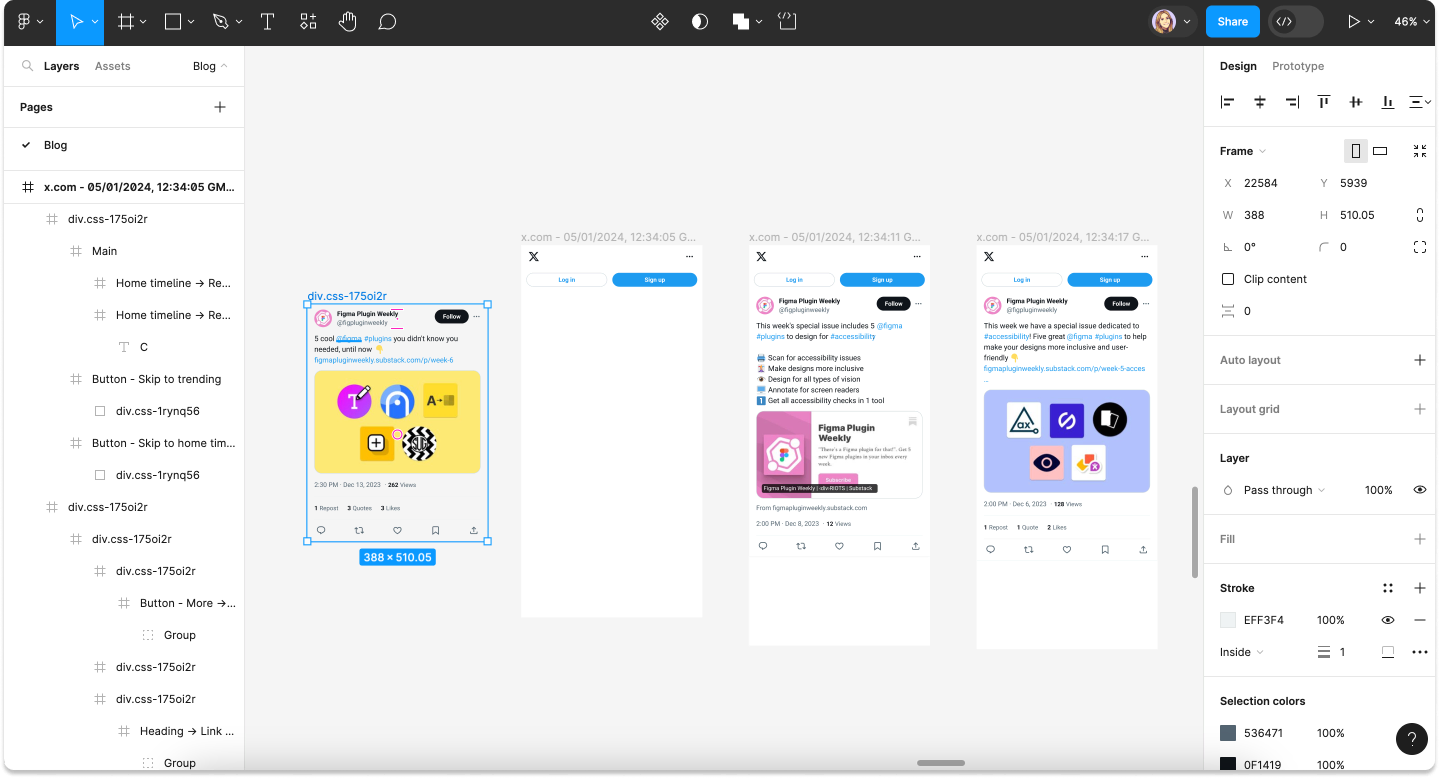This screenshot has width=1439, height=778.
Task: Open Pass through blend mode dropdown
Action: click(1284, 490)
